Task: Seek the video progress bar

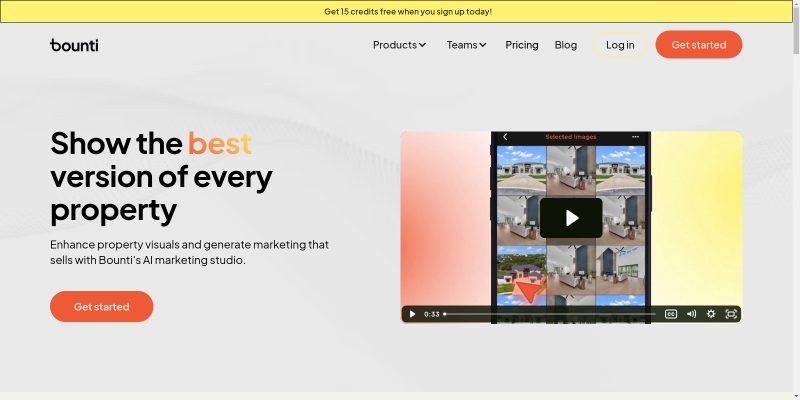Action: tap(550, 314)
